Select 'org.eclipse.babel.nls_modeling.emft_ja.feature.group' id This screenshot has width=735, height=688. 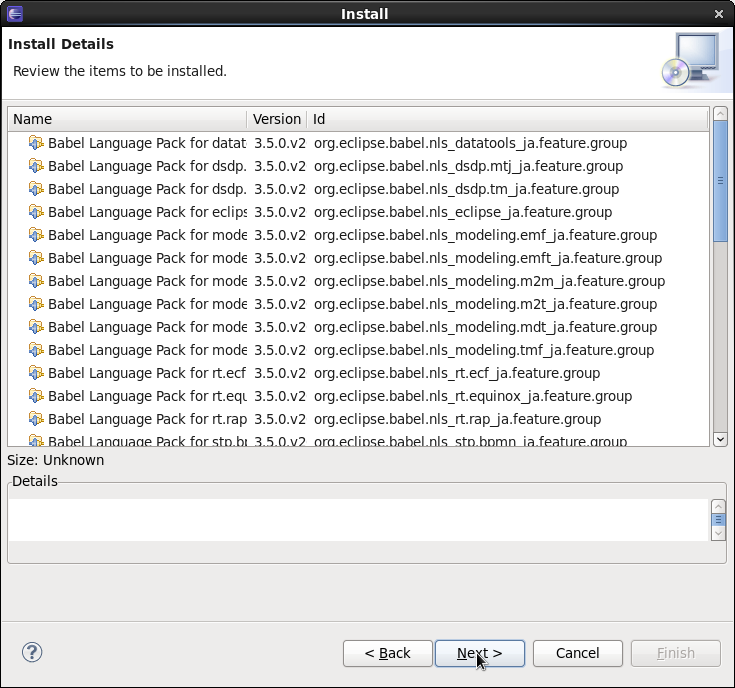(x=488, y=258)
